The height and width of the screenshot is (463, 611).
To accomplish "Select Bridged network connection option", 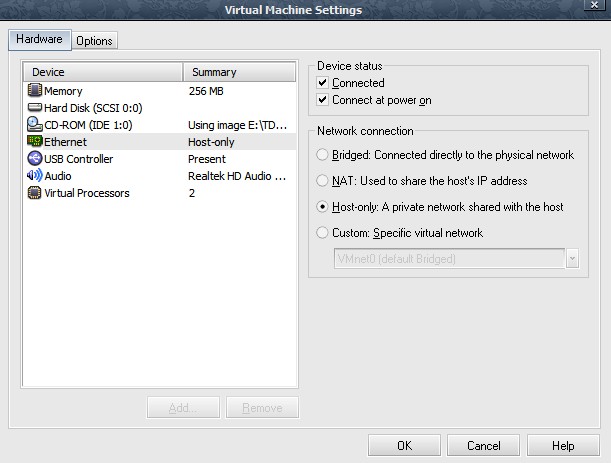I will click(x=322, y=155).
